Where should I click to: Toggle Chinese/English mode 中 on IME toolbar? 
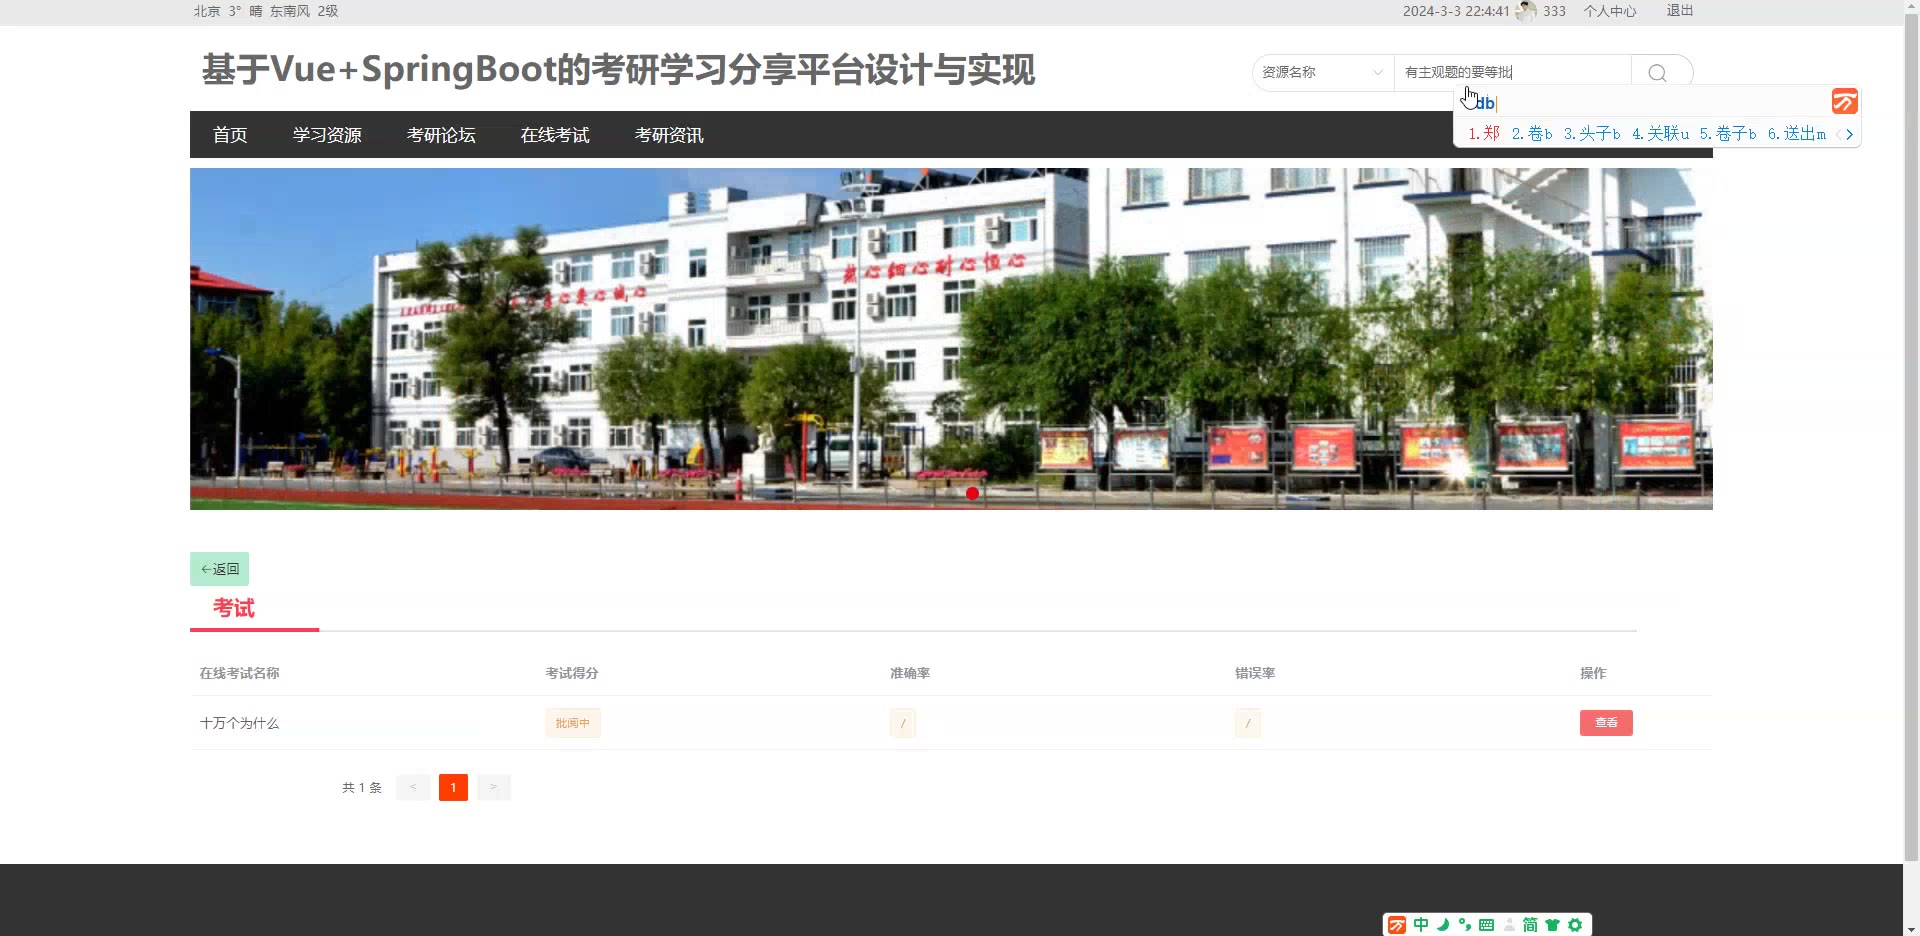[x=1421, y=925]
